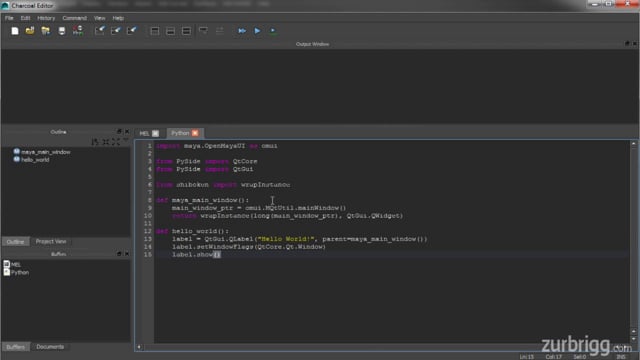Image resolution: width=640 pixels, height=360 pixels.
Task: Click line 12 def hello_world code
Action: pyautogui.click(x=193, y=231)
